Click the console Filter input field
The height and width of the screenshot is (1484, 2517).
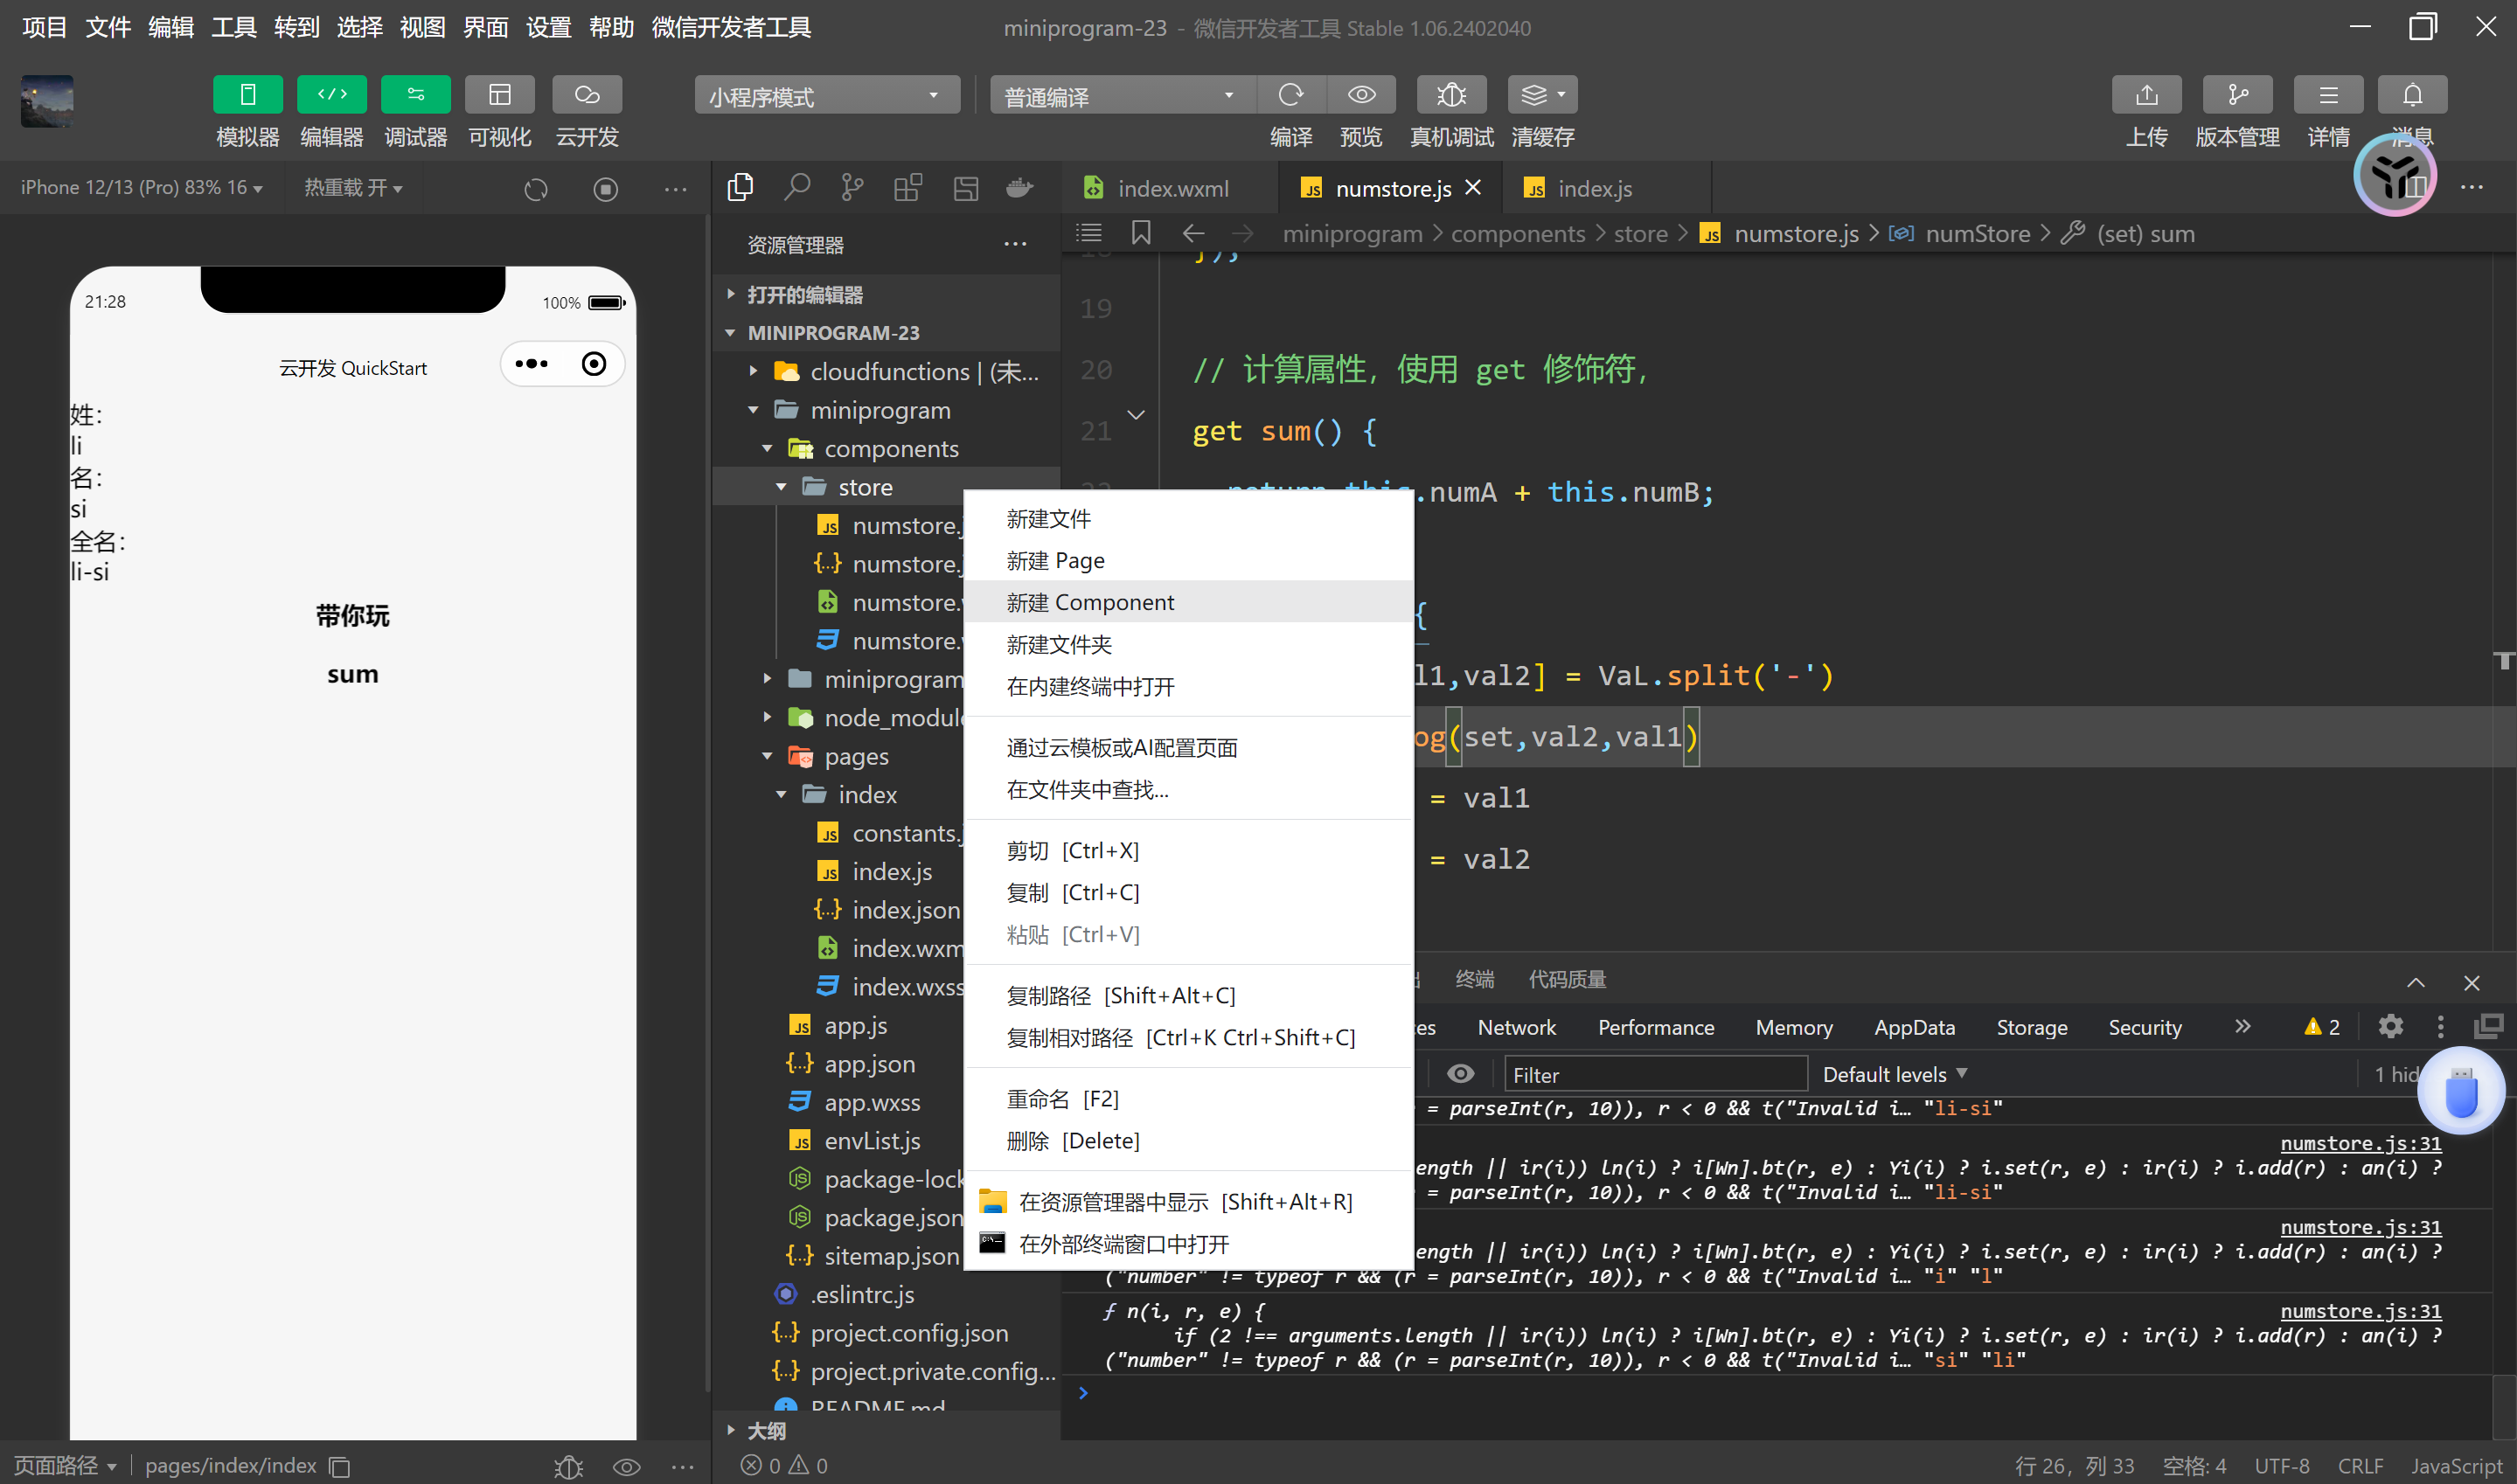point(1654,1074)
